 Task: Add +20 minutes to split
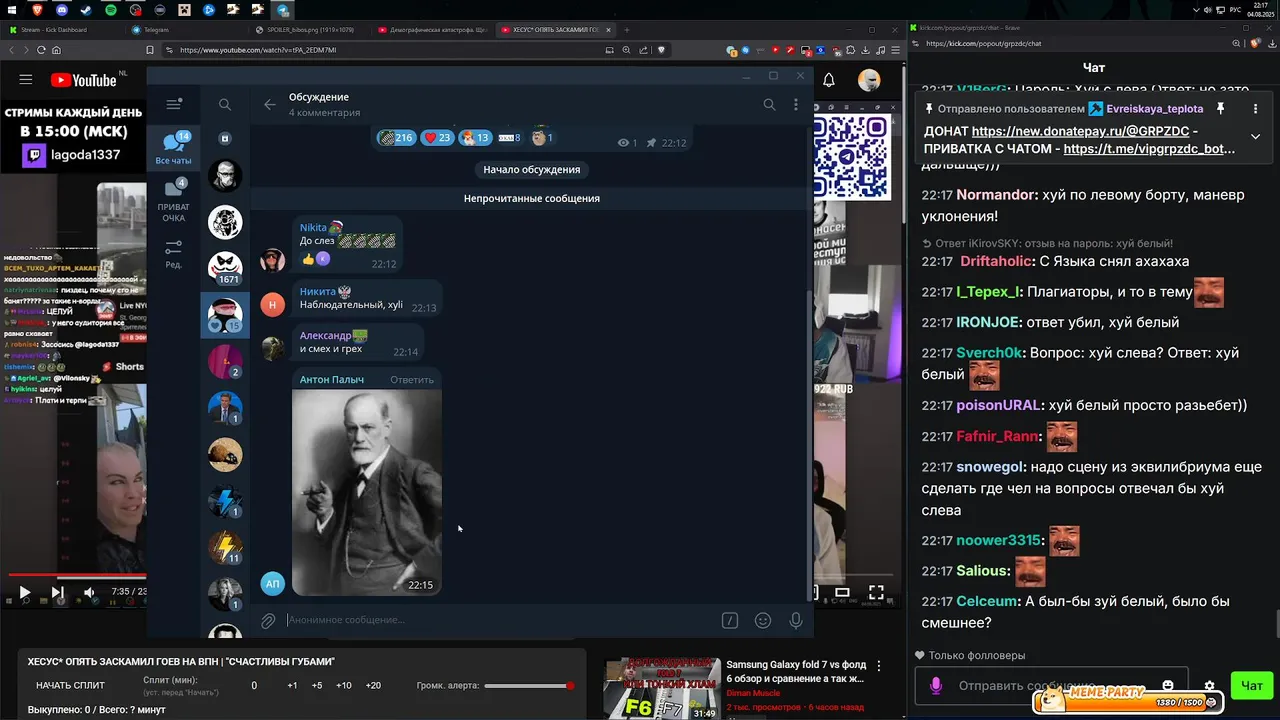point(373,685)
